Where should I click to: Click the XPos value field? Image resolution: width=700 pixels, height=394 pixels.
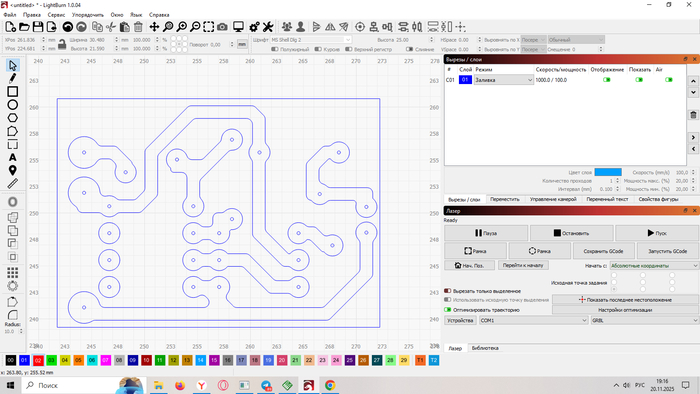27,40
